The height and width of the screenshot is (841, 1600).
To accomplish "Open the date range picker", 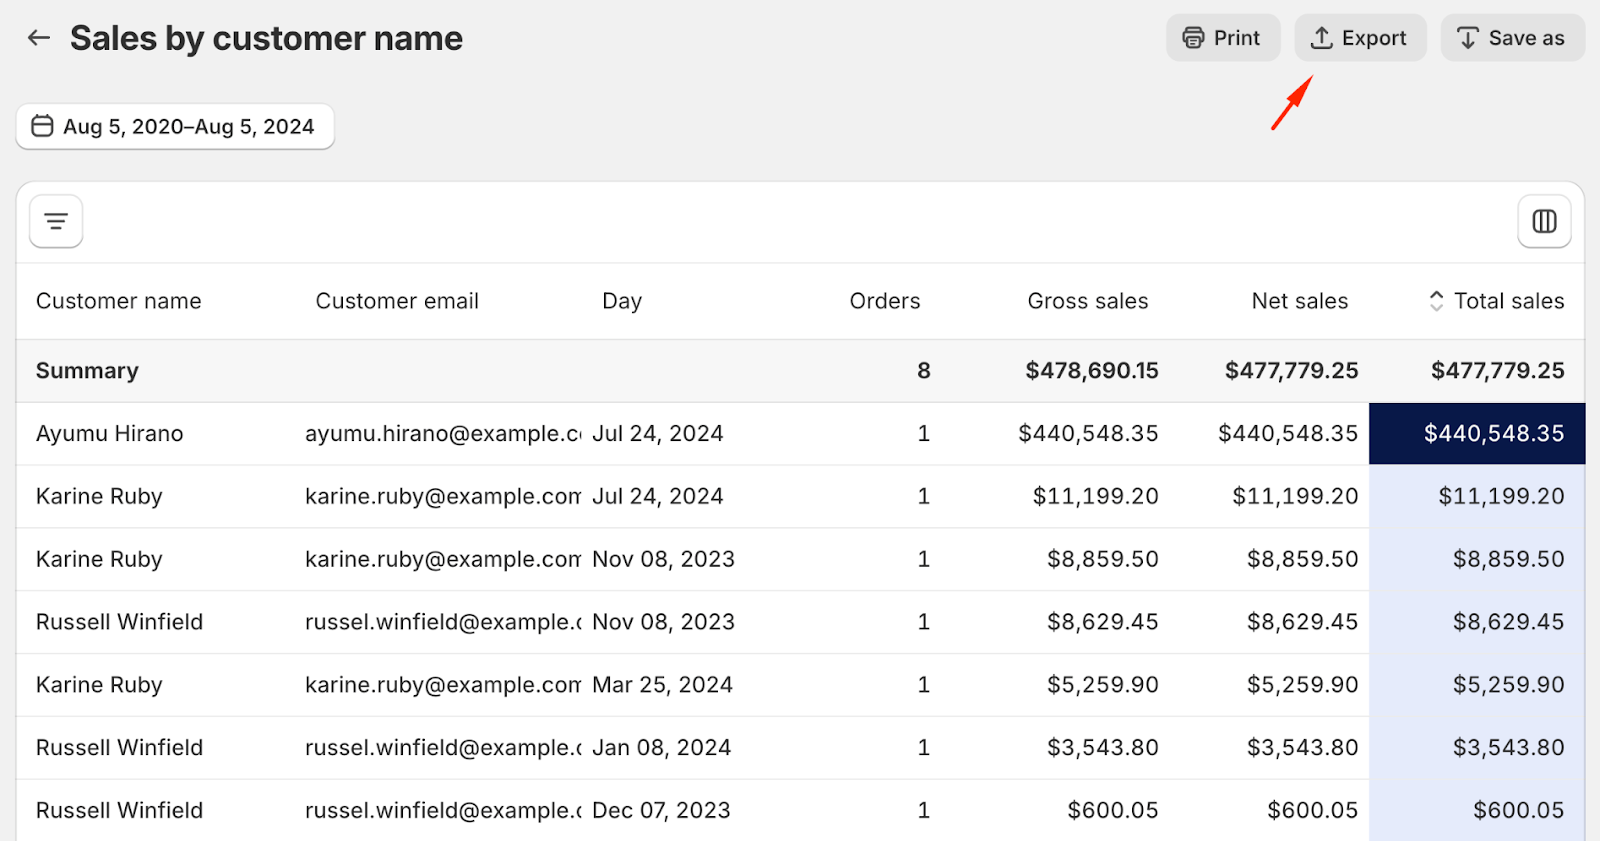I will [x=175, y=127].
